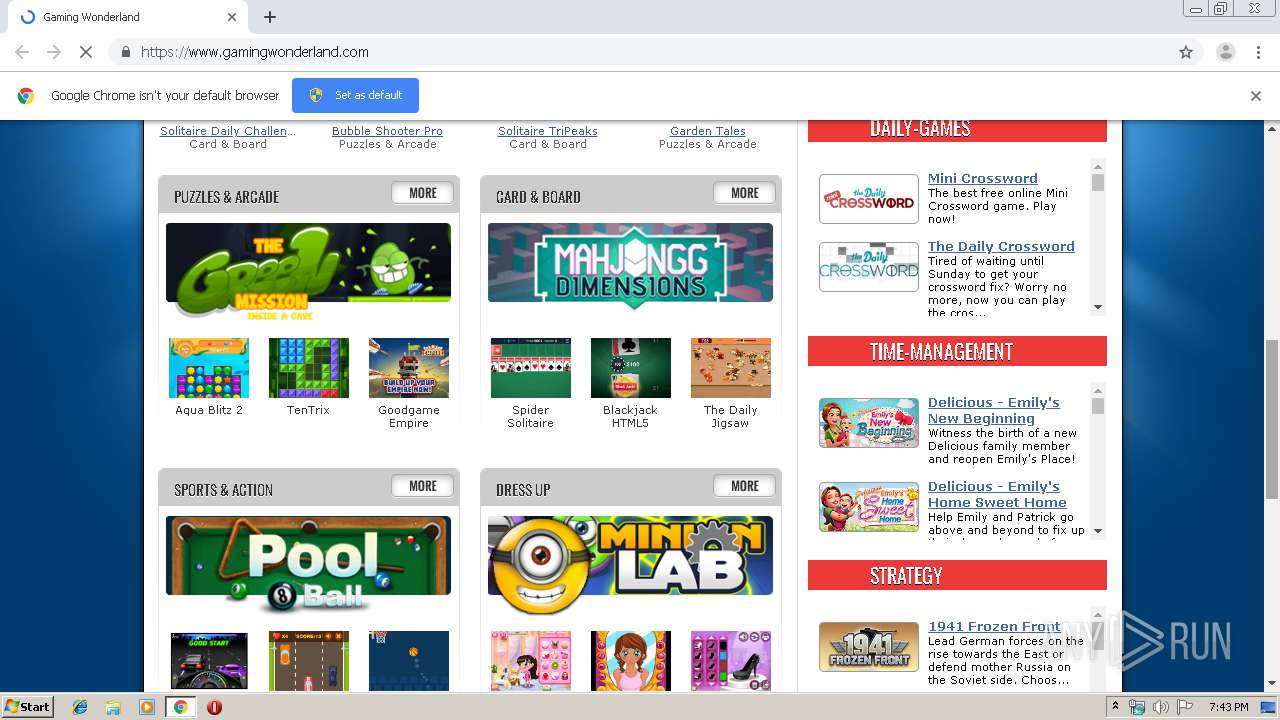Open the Chrome three-dot menu
This screenshot has height=720, width=1280.
1259,52
